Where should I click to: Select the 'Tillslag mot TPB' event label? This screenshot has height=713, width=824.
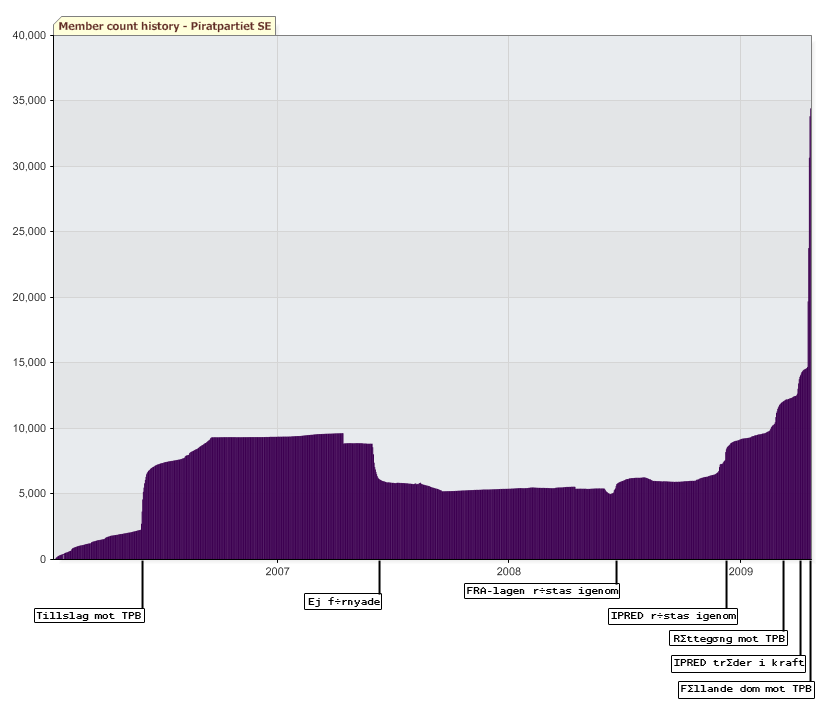[x=89, y=616]
